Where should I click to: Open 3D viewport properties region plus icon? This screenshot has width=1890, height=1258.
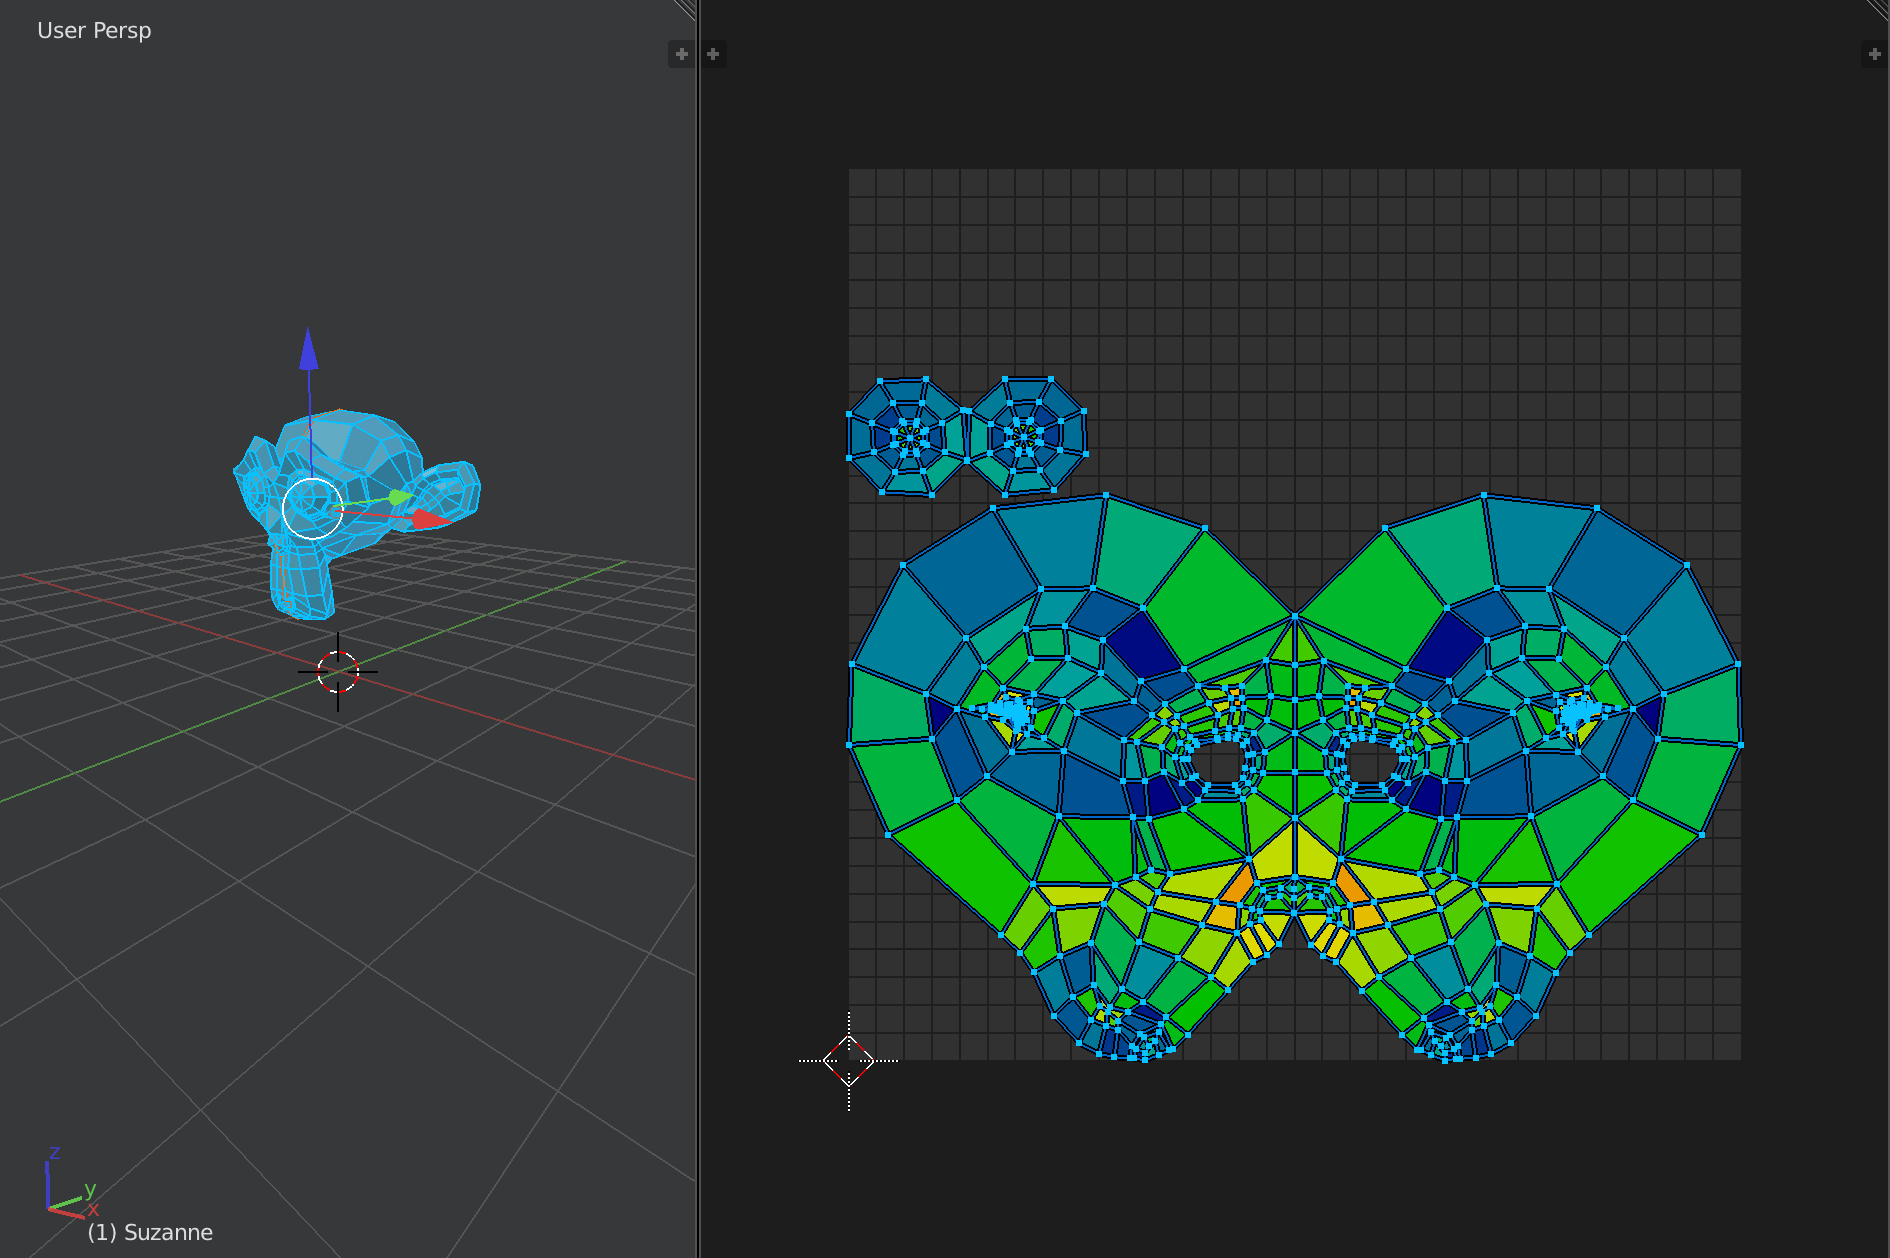681,54
